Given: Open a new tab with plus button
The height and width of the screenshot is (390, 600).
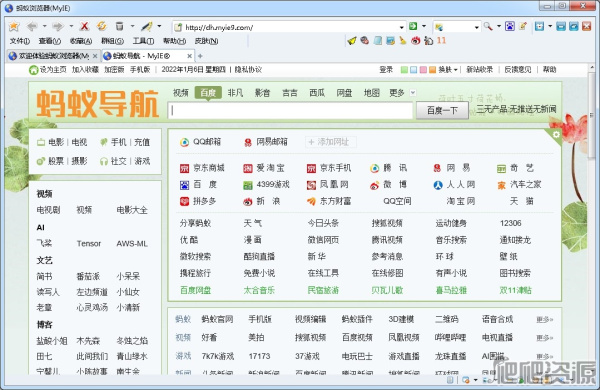Looking at the screenshot, I should tap(200, 56).
